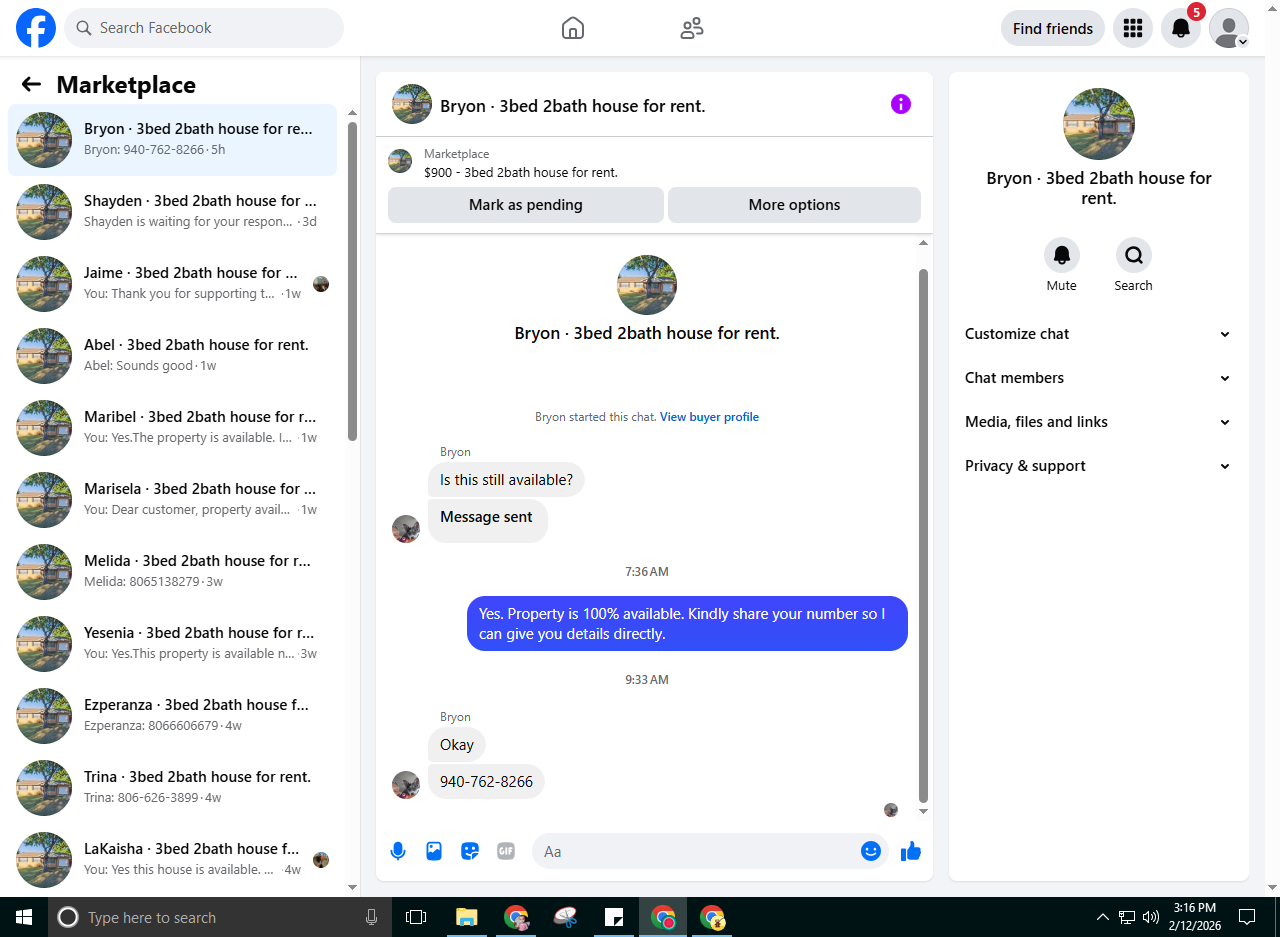Mute this chat with the bell icon
This screenshot has width=1280, height=937.
1062,255
